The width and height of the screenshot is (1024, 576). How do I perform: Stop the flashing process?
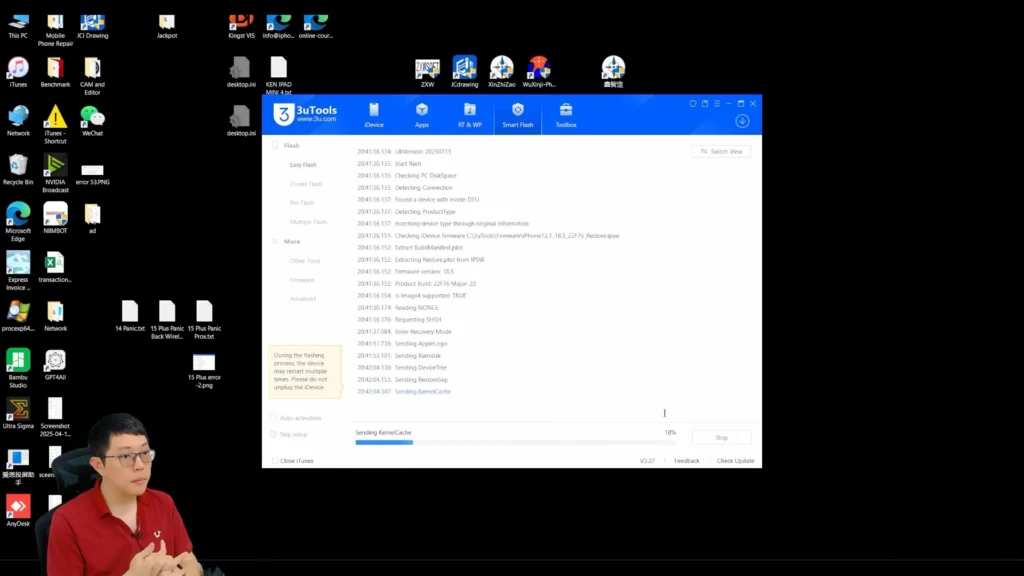pyautogui.click(x=721, y=438)
